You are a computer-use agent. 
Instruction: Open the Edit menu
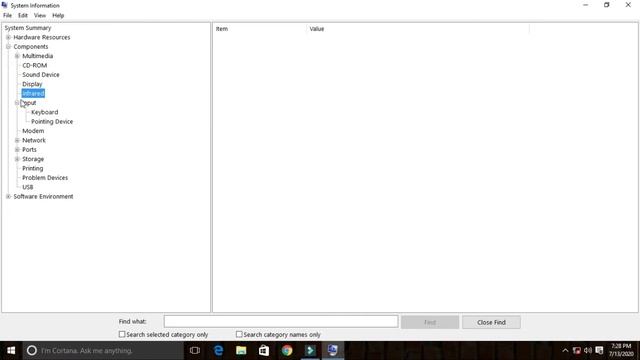pyautogui.click(x=23, y=15)
